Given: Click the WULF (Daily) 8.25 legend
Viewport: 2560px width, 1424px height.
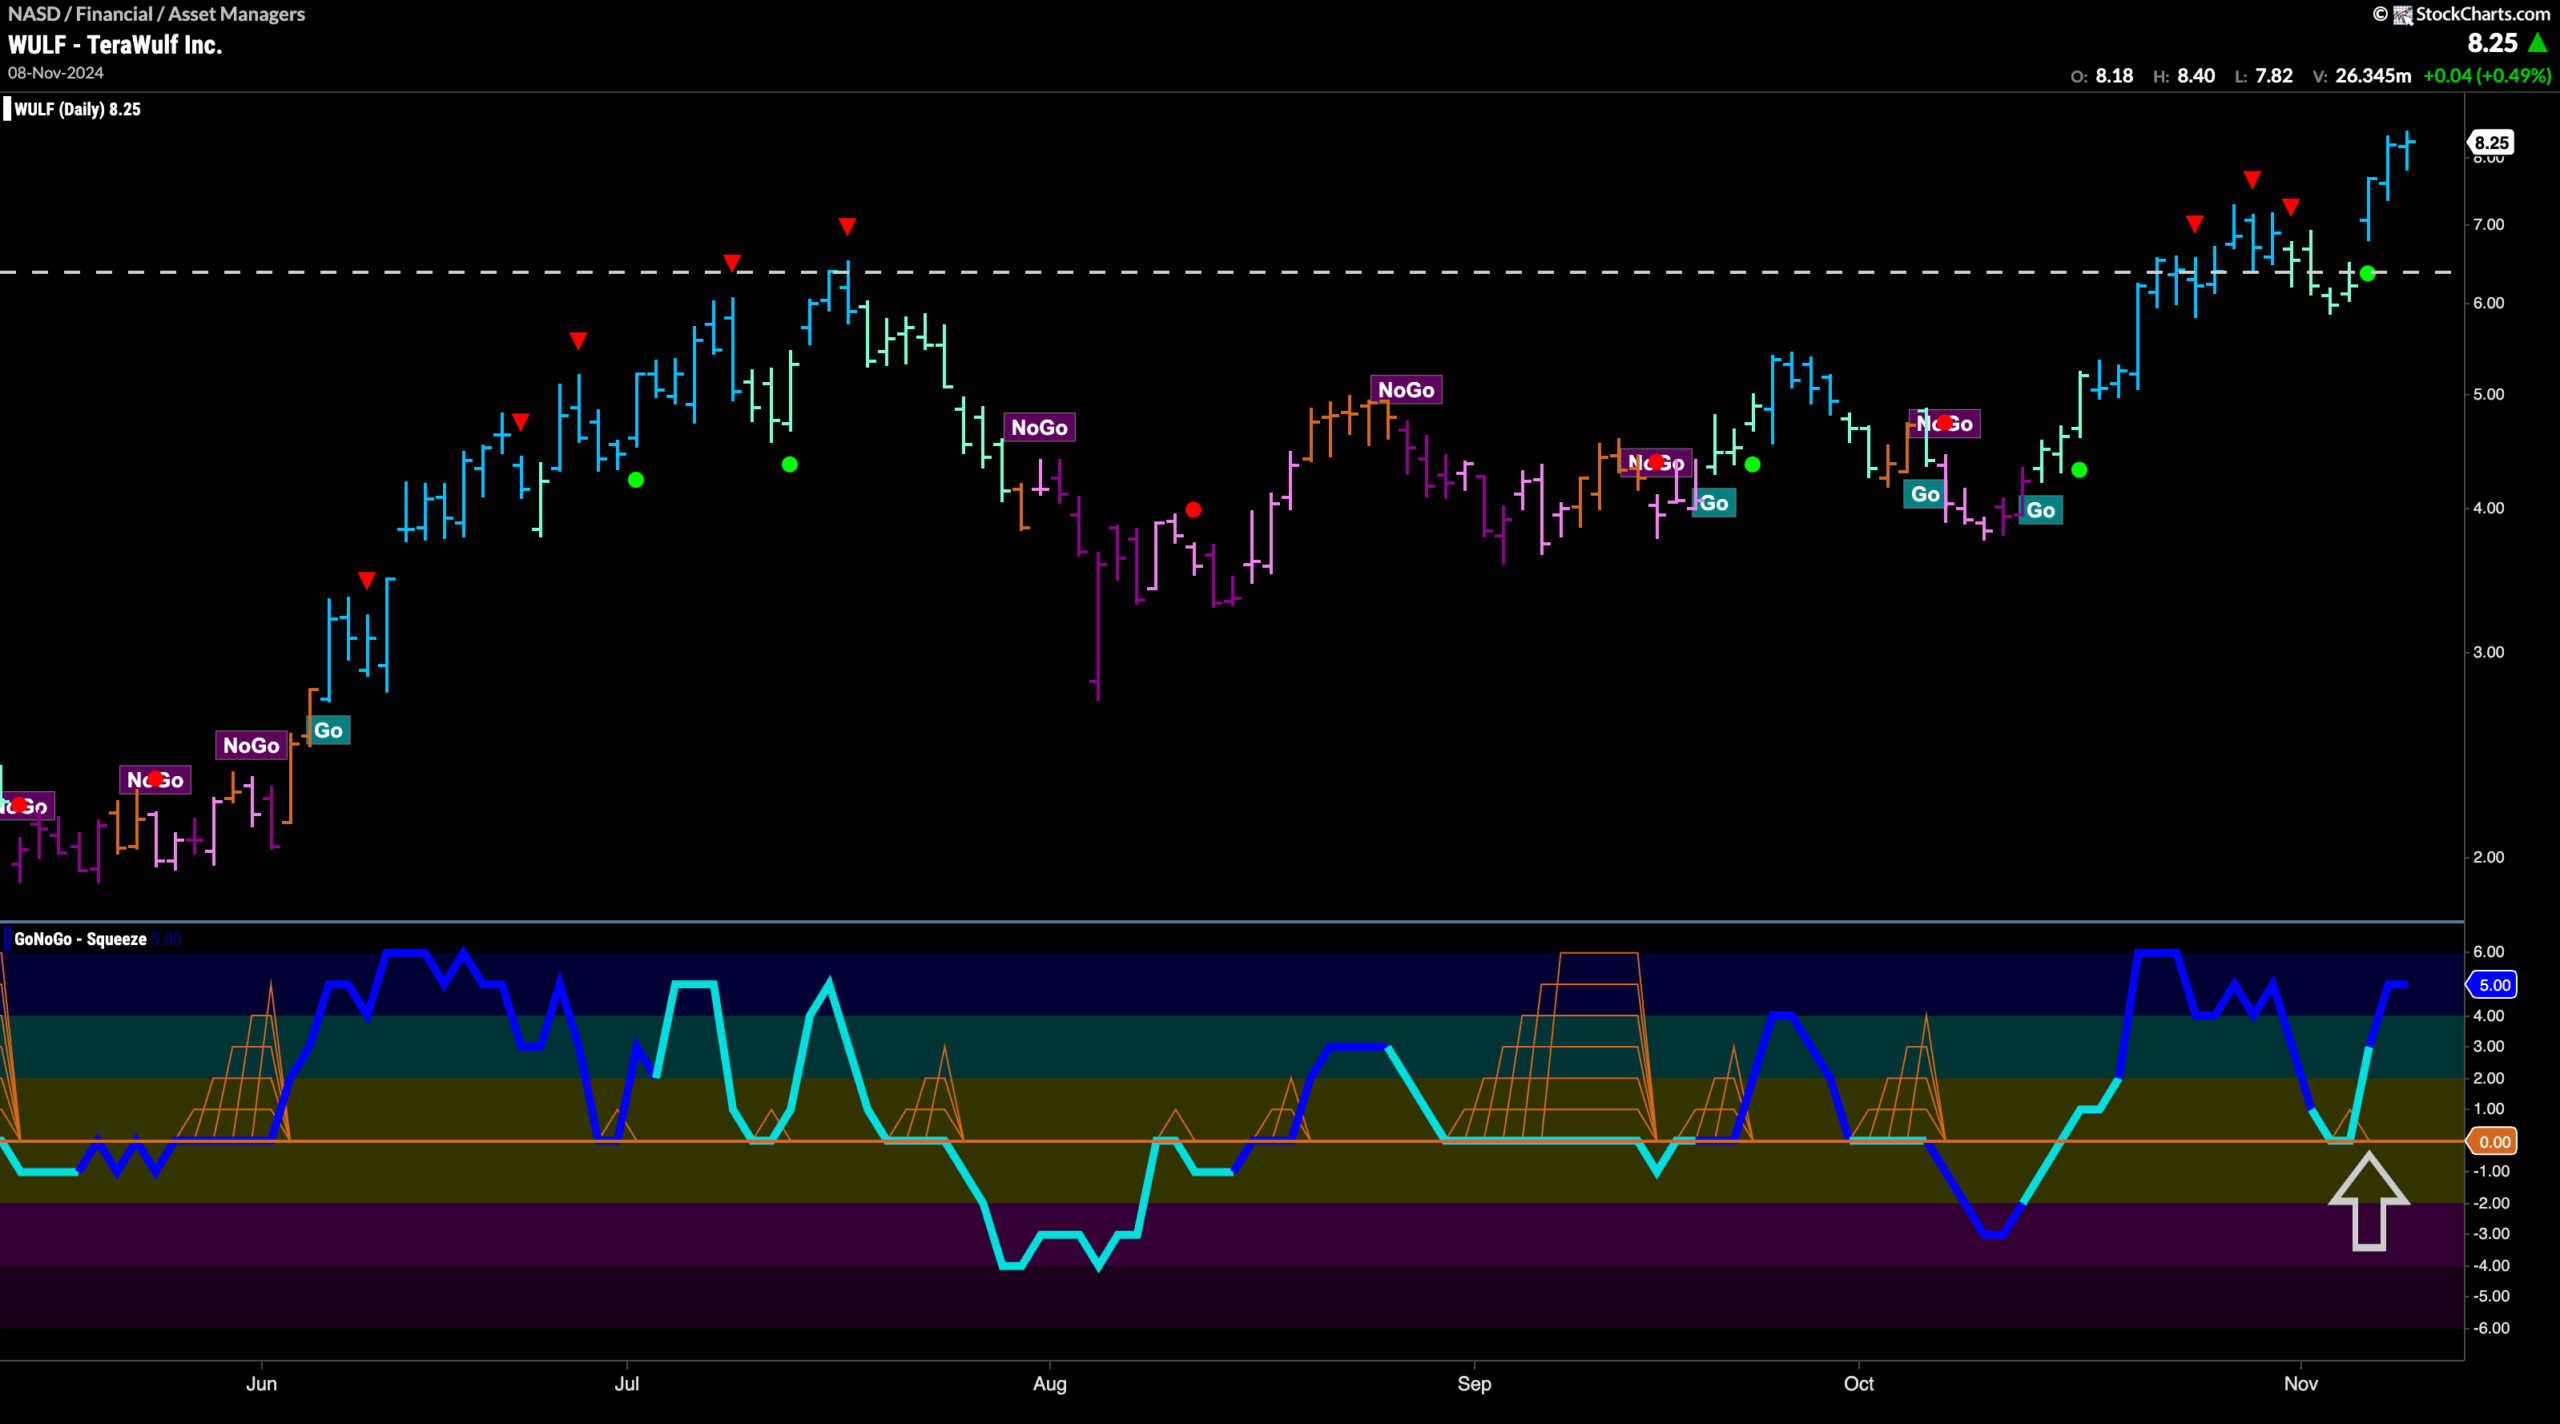Looking at the screenshot, I should [x=77, y=109].
